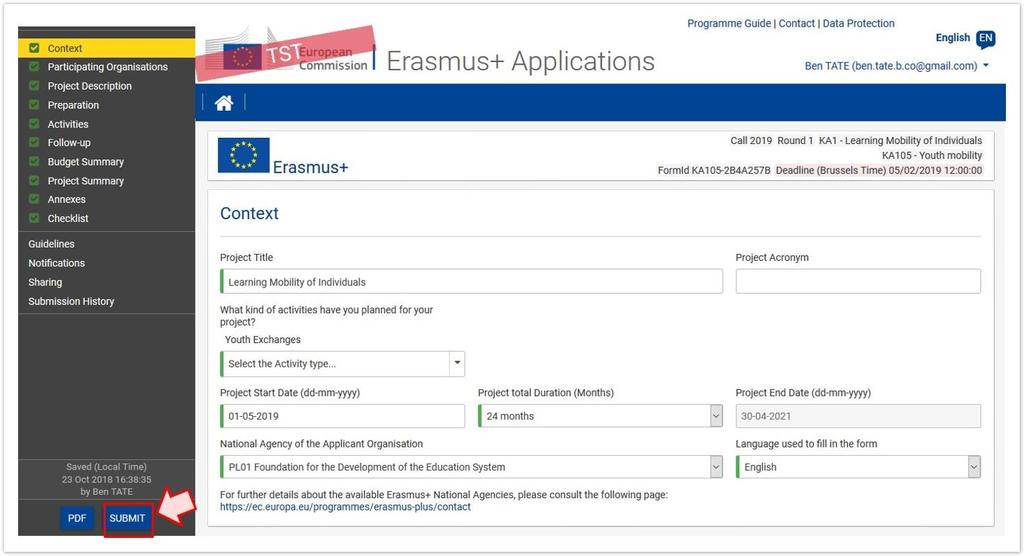Expand Ben TATE user account menu
This screenshot has height=556, width=1024.
(x=897, y=66)
